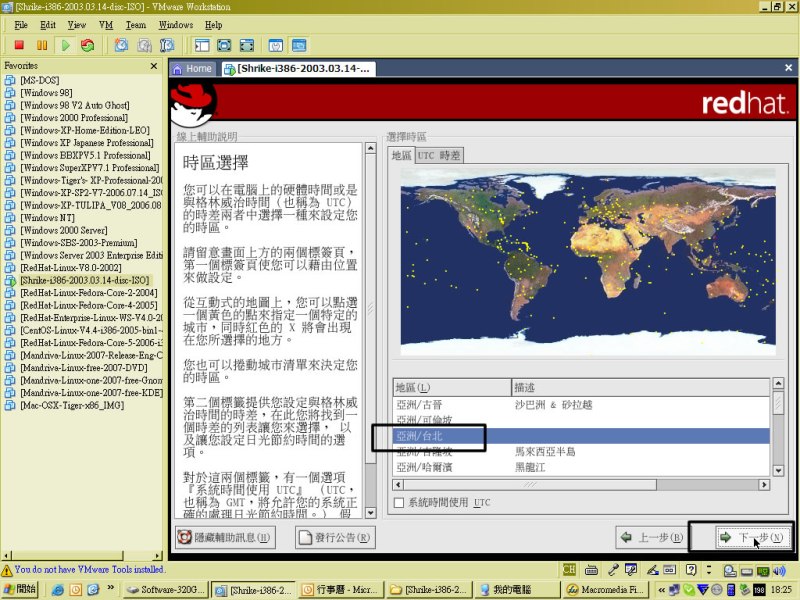Screen dimensions: 800x600
Task: Click the sound speaker icon in VMware status bar
Action: pyautogui.click(x=779, y=571)
